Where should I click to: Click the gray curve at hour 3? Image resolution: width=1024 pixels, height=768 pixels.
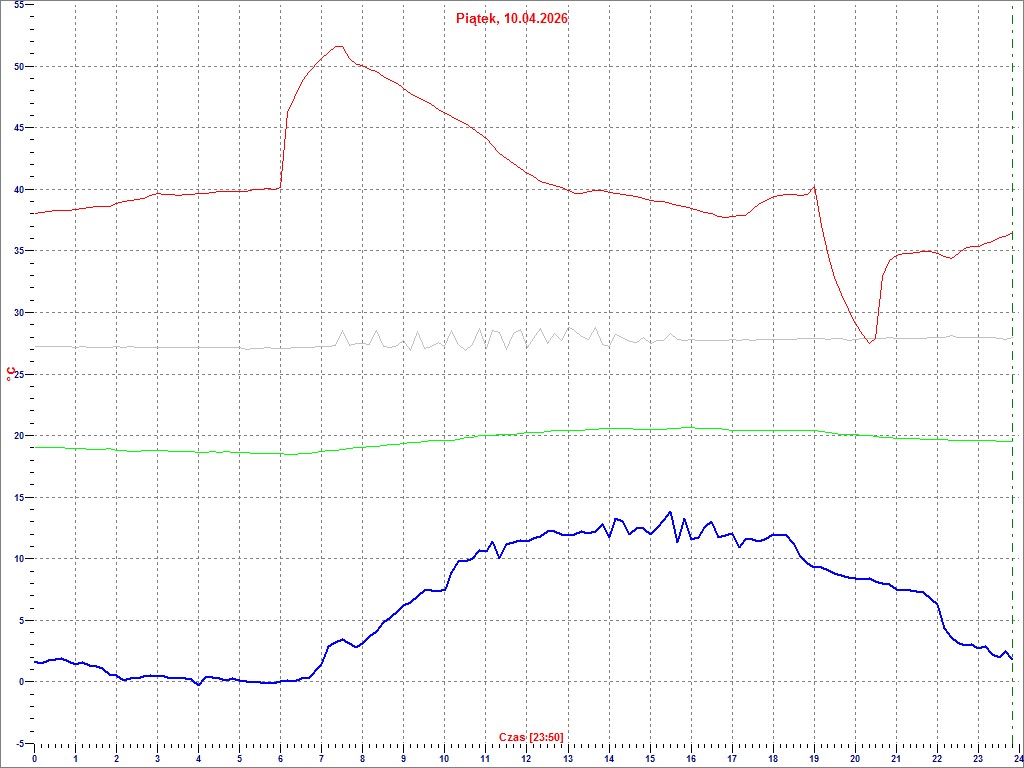coord(157,347)
